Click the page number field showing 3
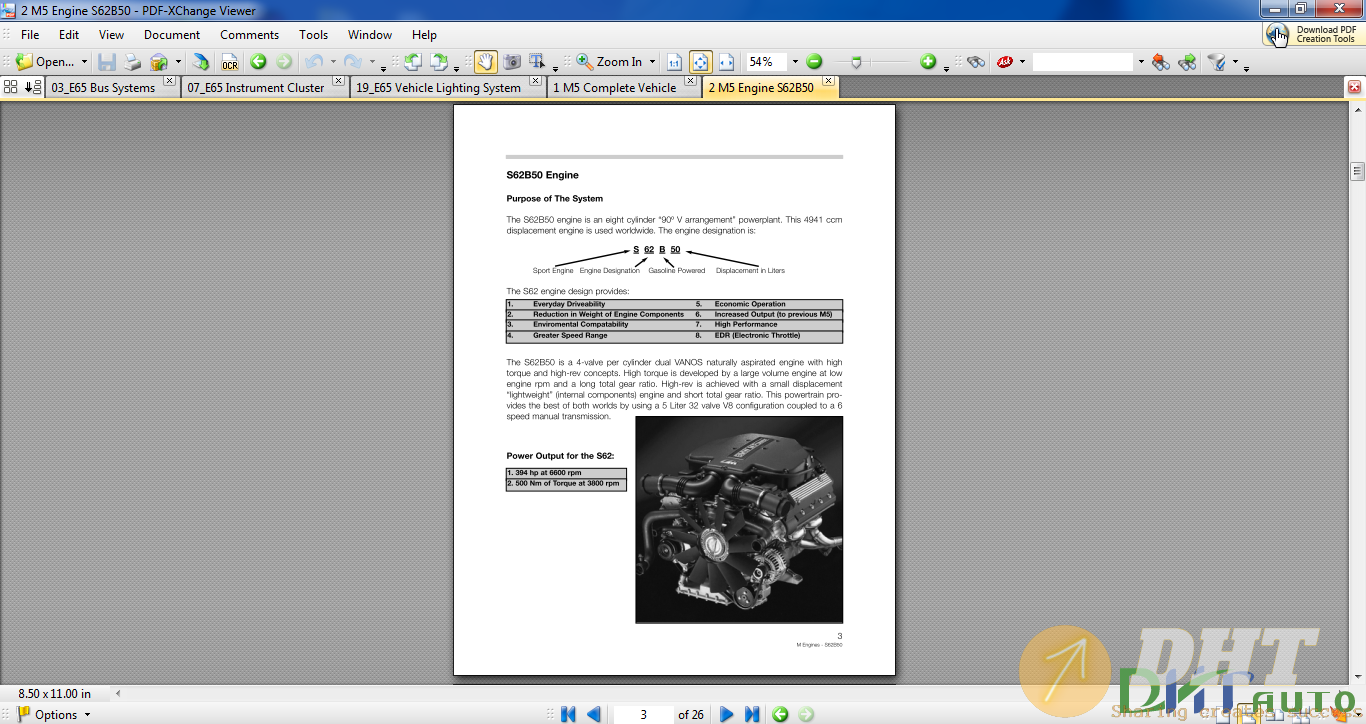 tap(643, 714)
